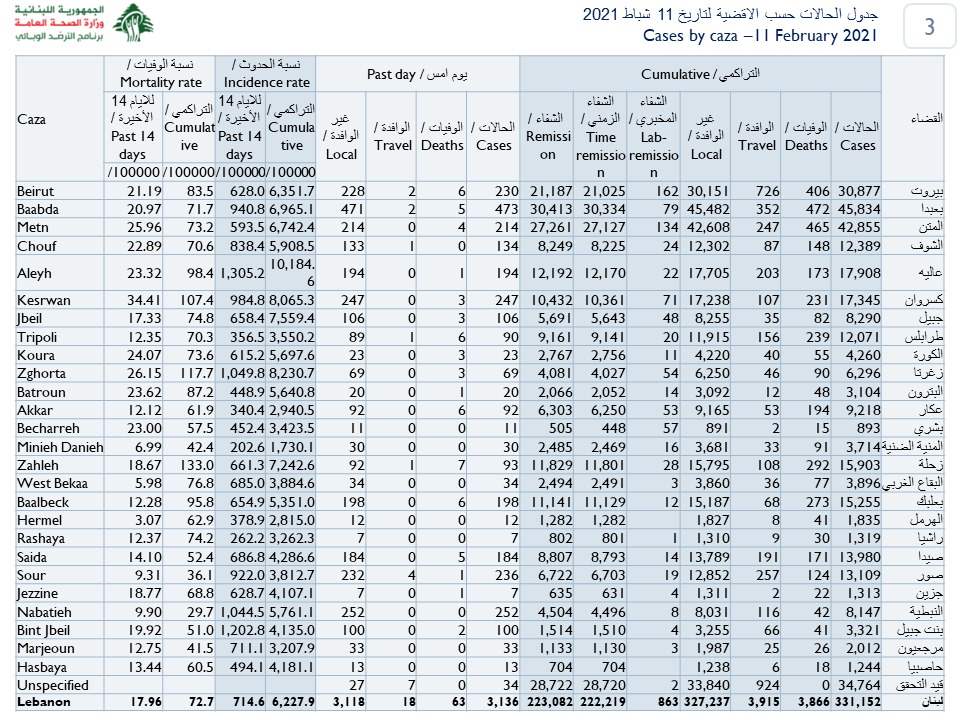Select the 'Hermel' row label
The width and height of the screenshot is (960, 720).
(x=39, y=520)
